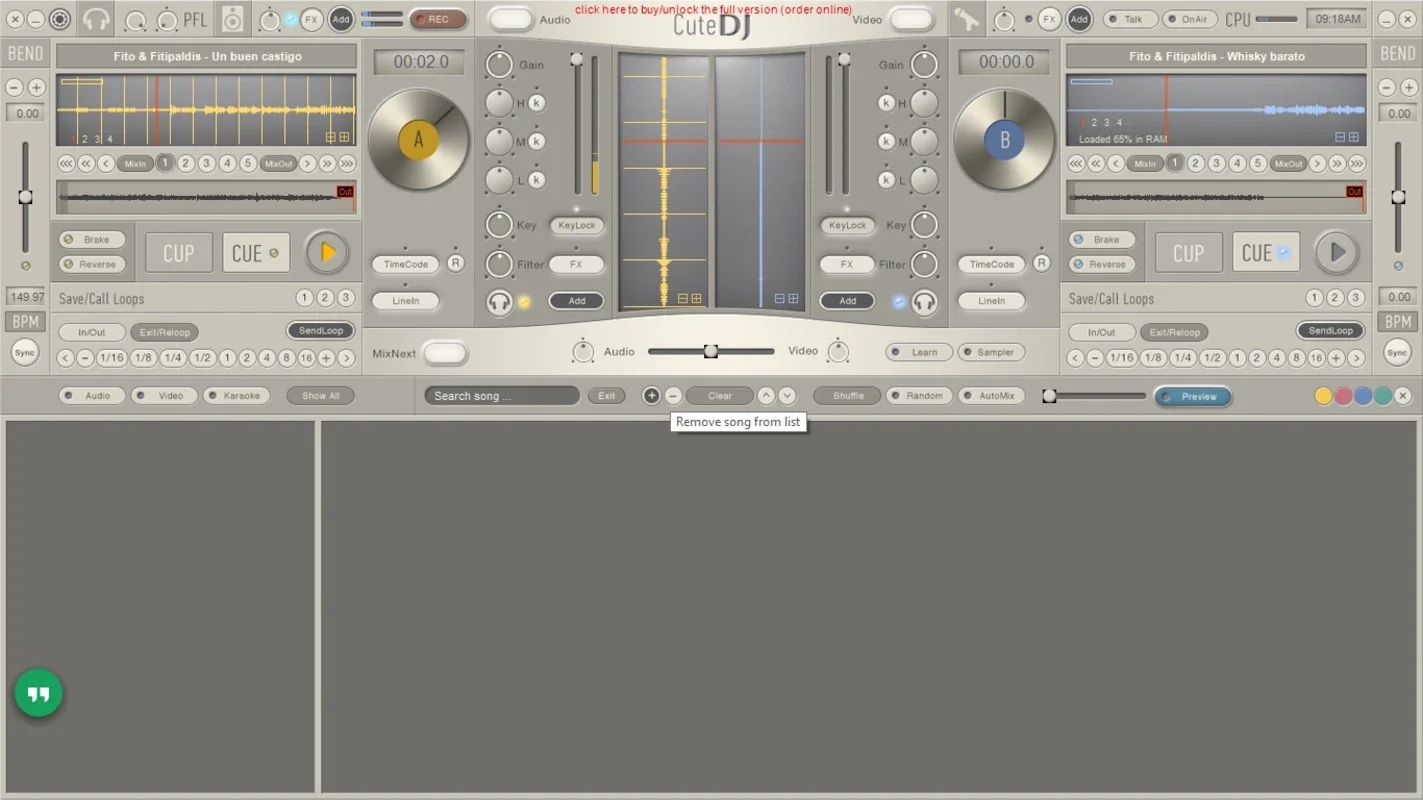Click deck B turntable platter

pos(1004,140)
